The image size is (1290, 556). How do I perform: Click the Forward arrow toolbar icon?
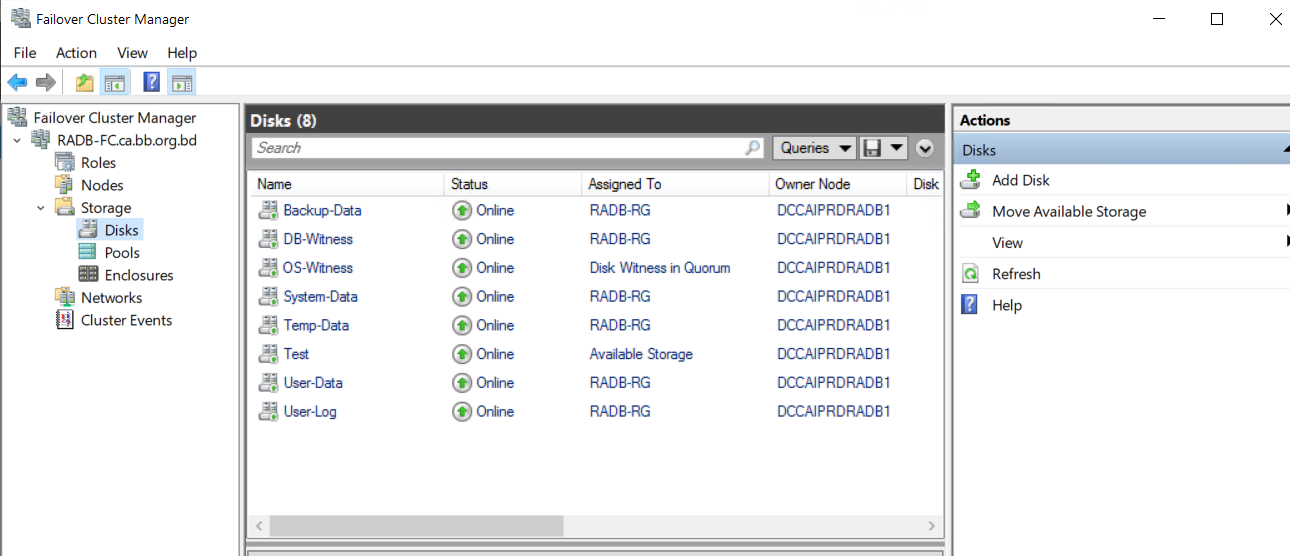point(45,83)
